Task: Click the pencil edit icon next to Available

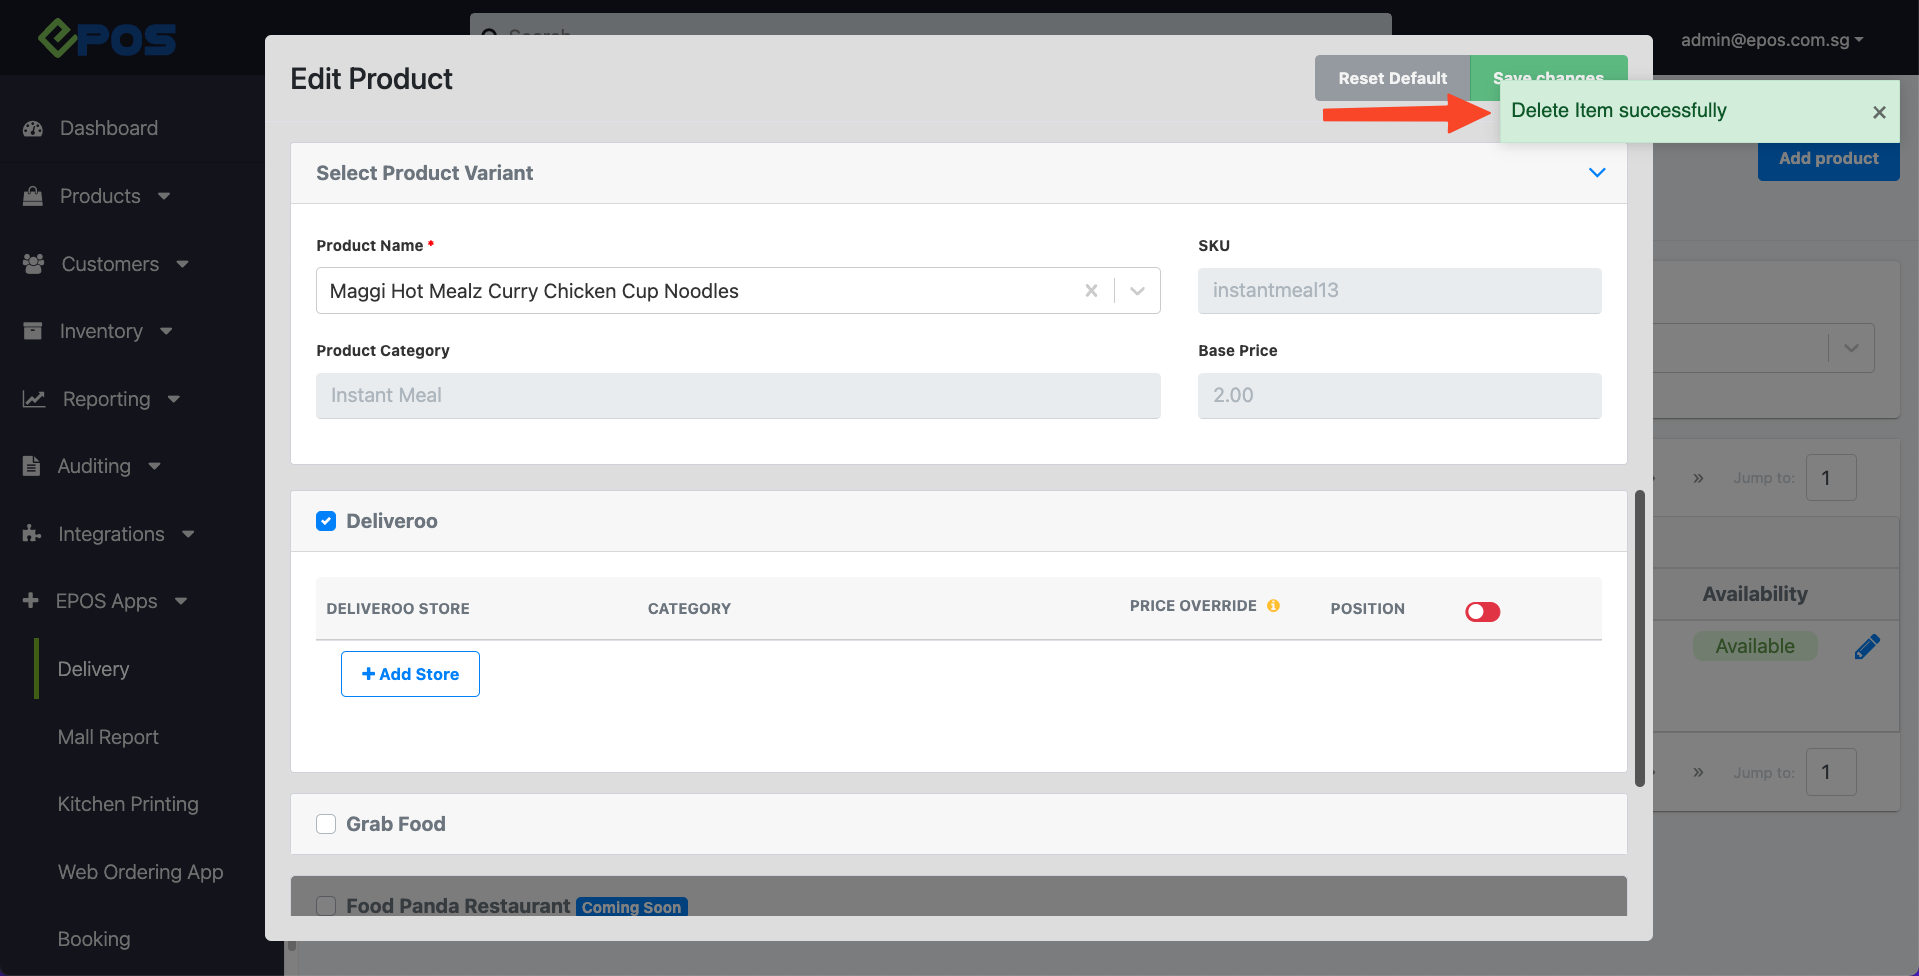Action: [1867, 647]
